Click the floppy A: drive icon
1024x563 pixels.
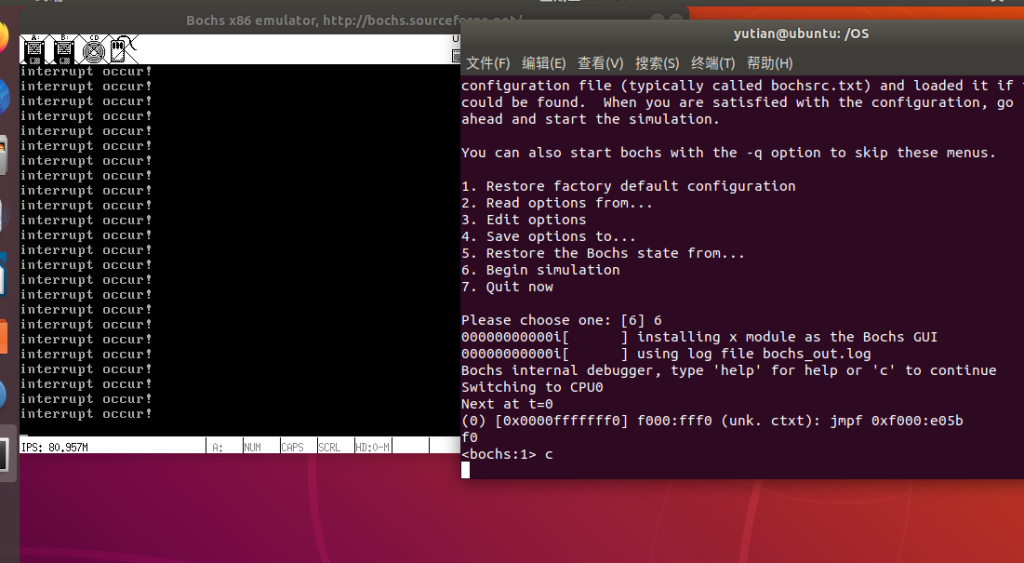point(34,48)
